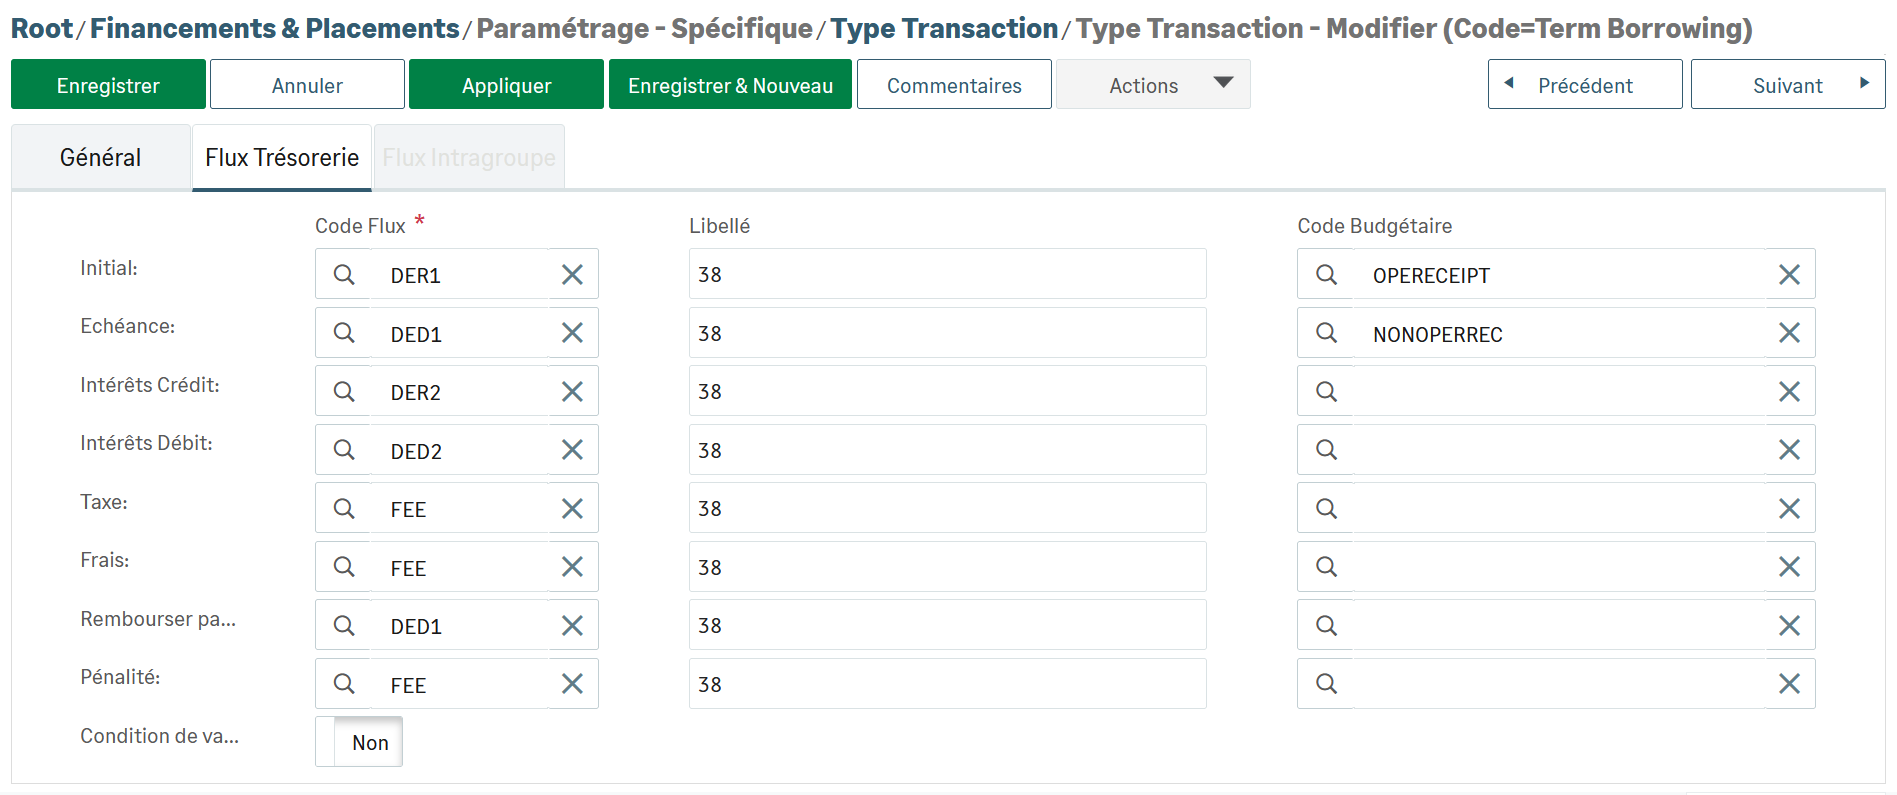Open lookup for Intérêts Crédit Code Flux

(344, 392)
